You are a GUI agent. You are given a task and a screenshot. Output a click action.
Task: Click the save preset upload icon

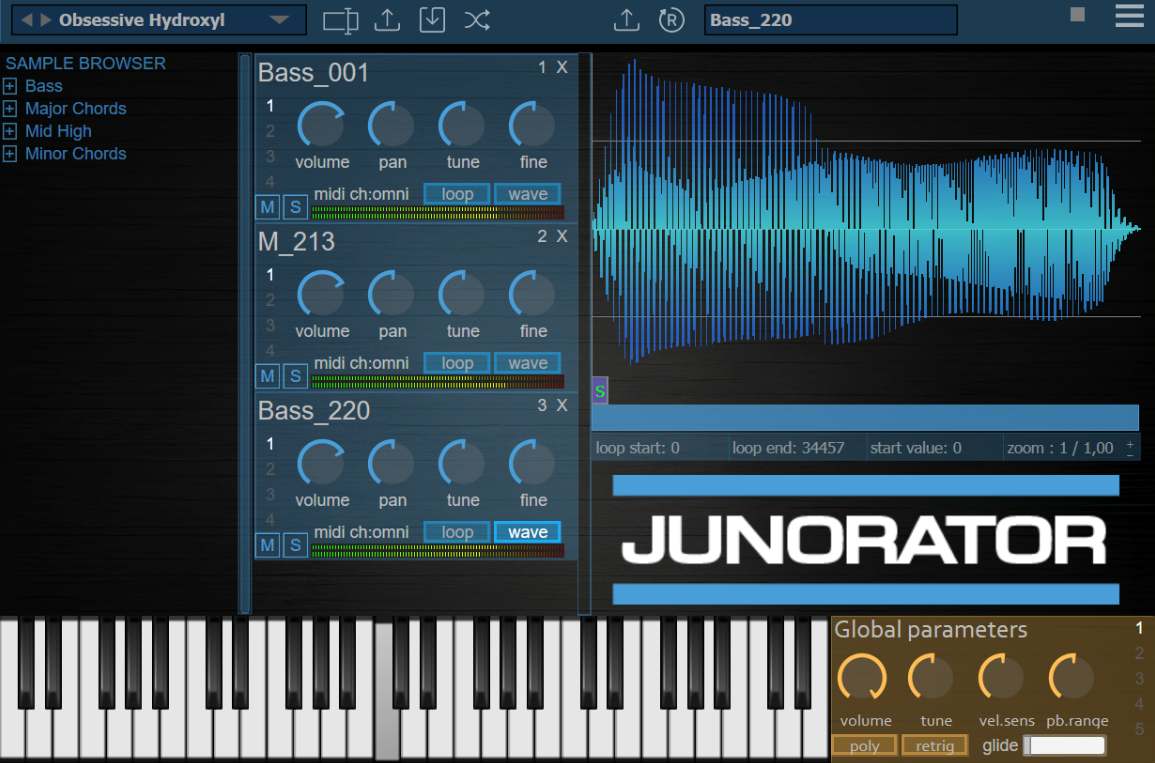point(387,18)
